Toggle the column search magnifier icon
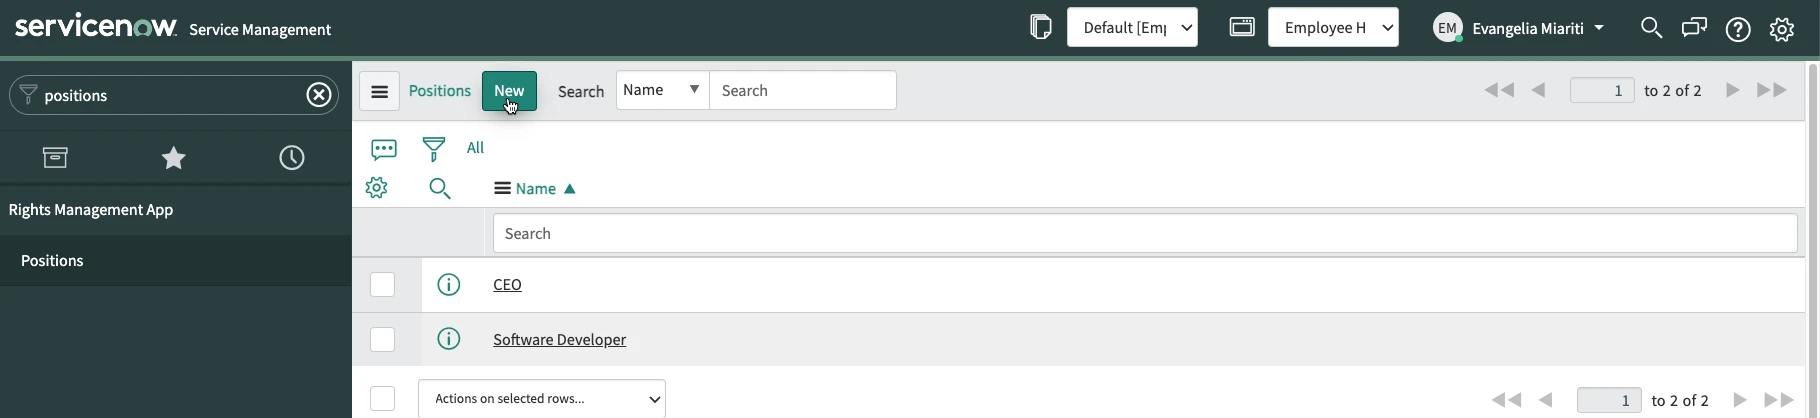 tap(440, 188)
